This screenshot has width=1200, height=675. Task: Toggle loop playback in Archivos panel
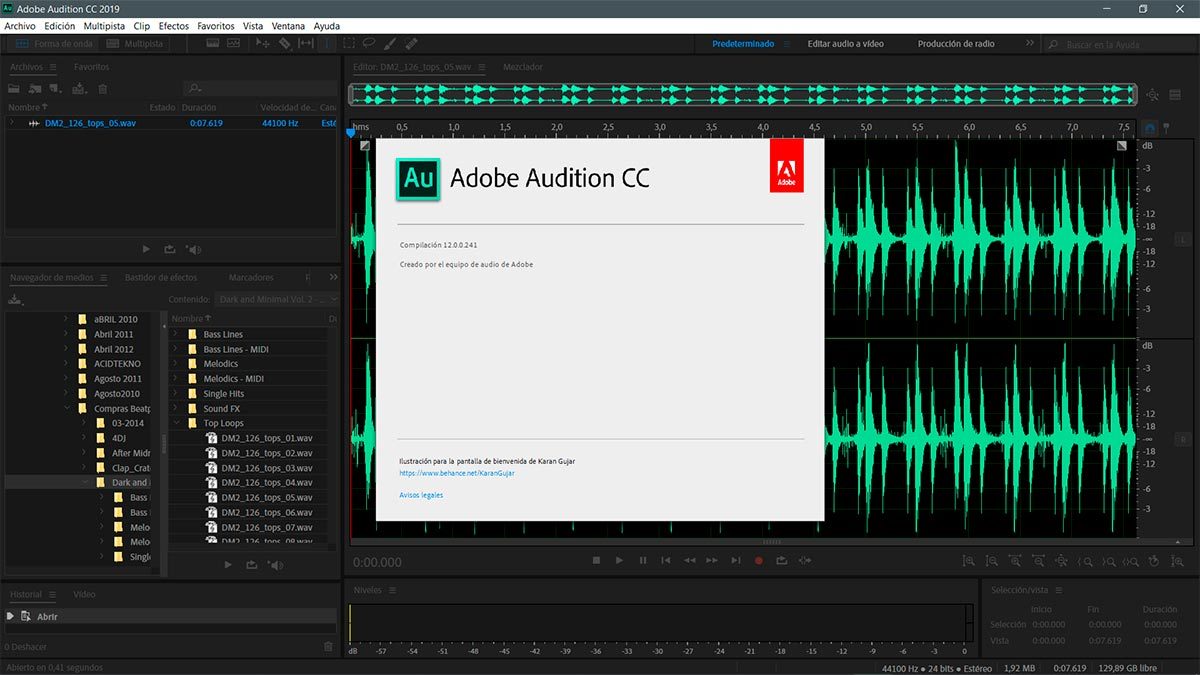tap(170, 249)
